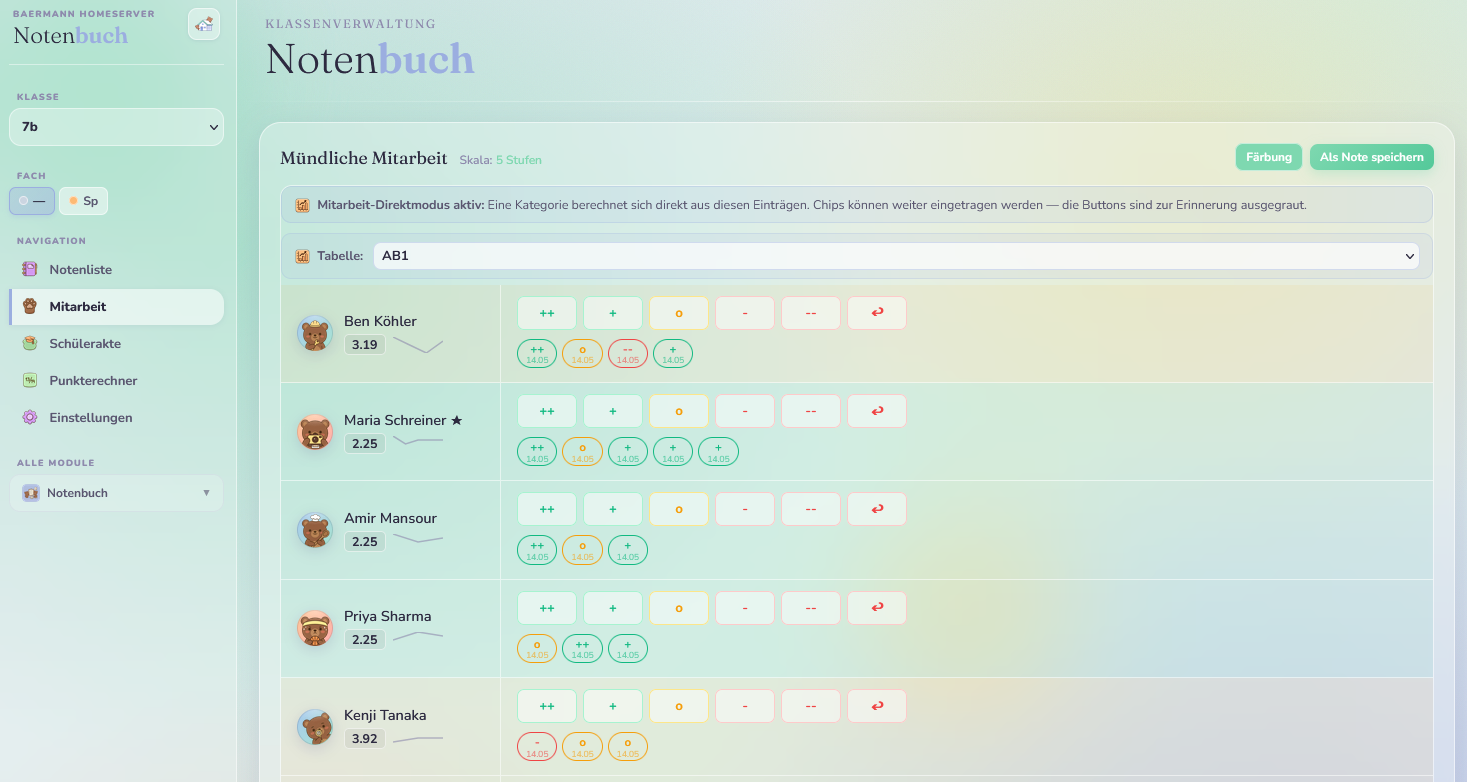
Task: Click Ben Köhler's bear avatar
Action: pos(315,333)
